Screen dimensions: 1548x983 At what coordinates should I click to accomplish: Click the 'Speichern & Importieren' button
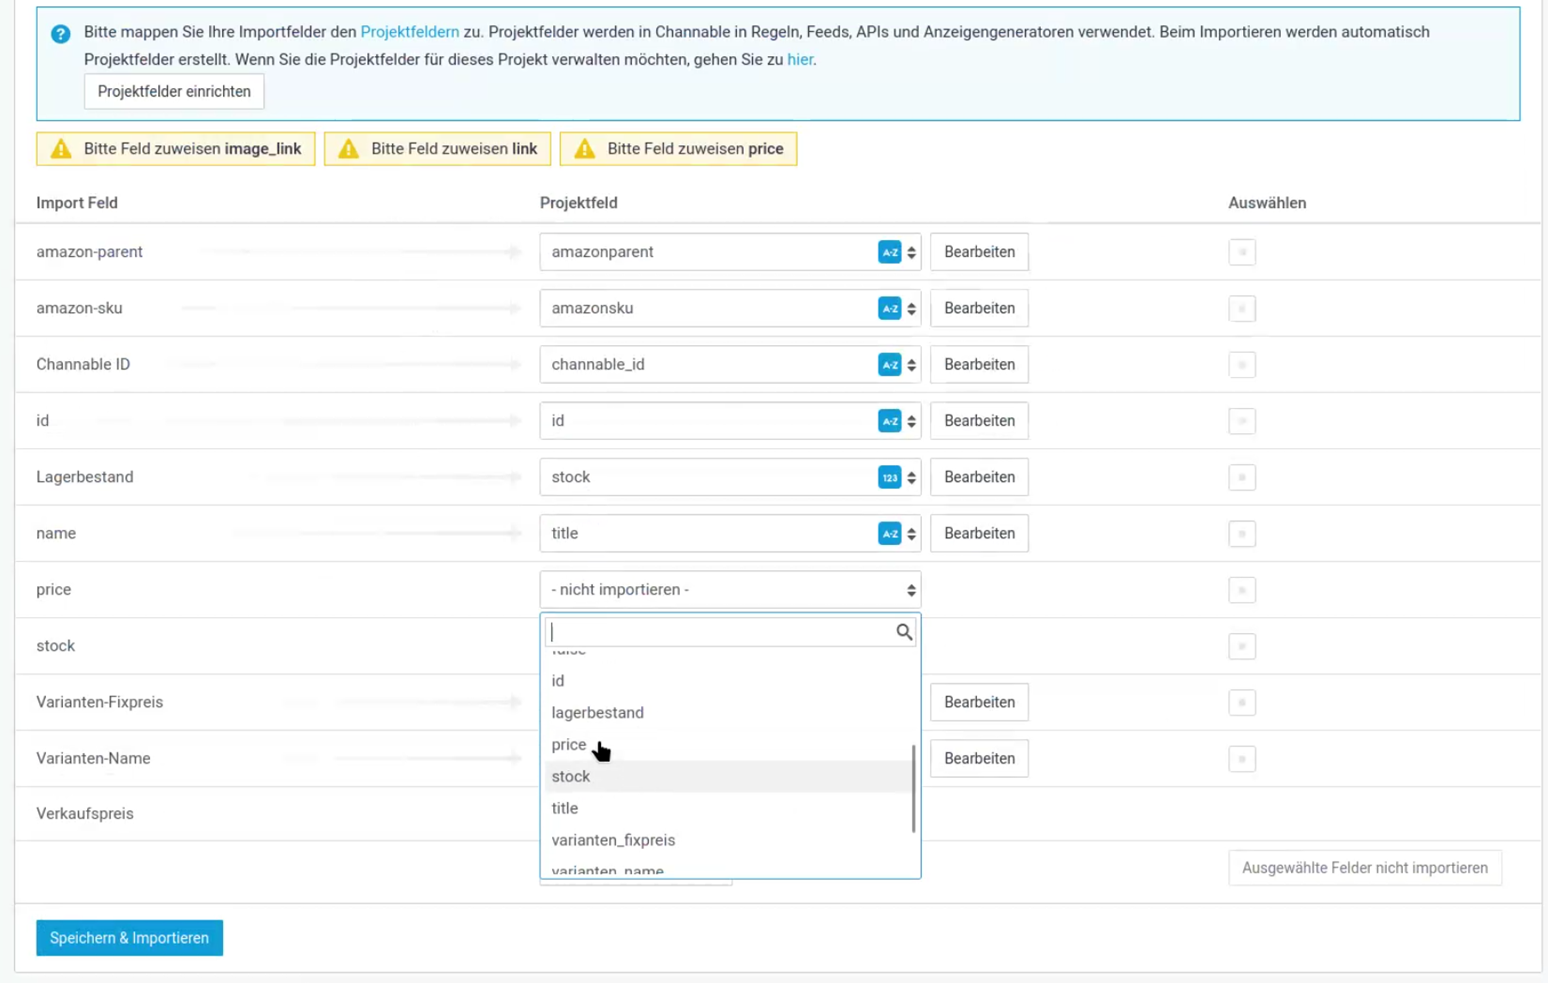[129, 938]
